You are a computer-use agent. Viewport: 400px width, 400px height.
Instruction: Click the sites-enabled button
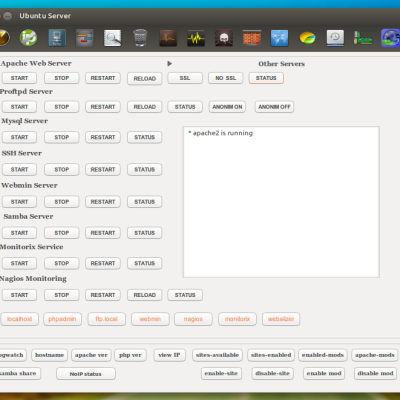(x=271, y=355)
